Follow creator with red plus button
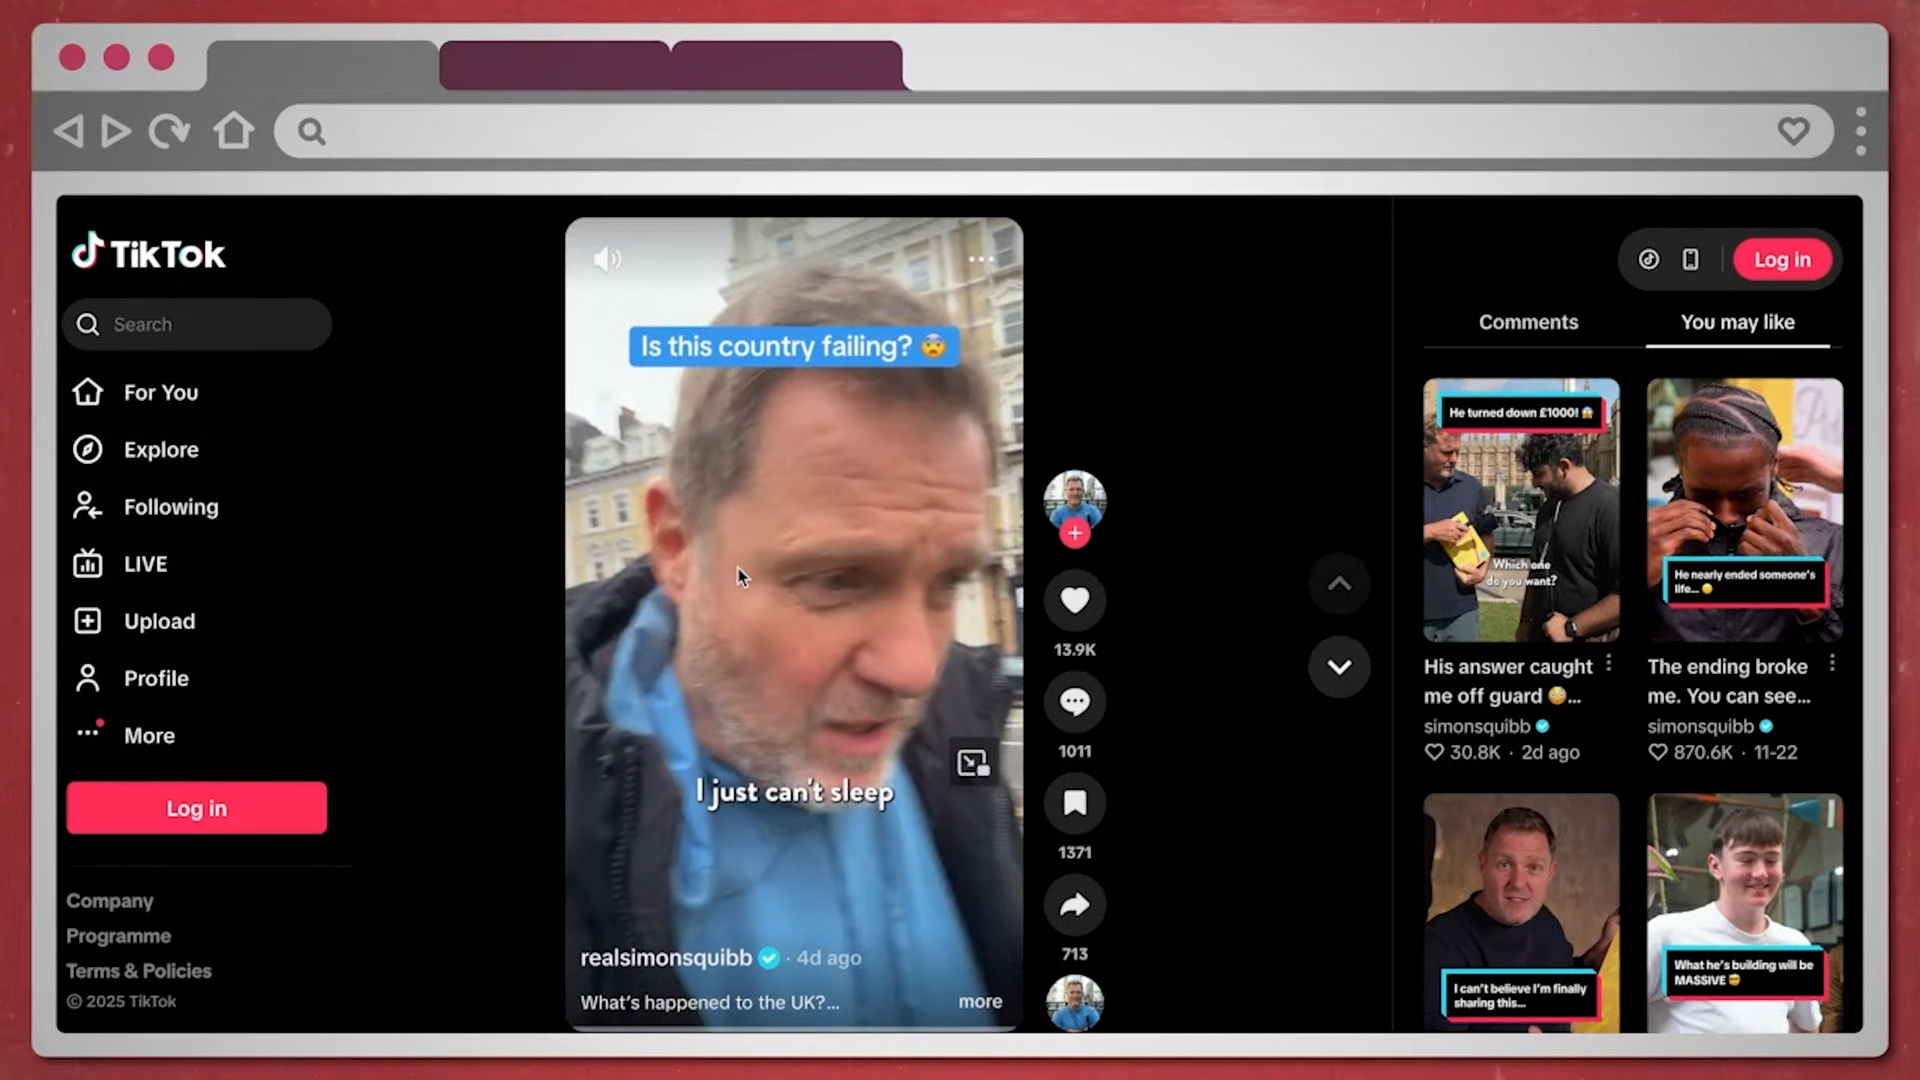The width and height of the screenshot is (1920, 1080). pyautogui.click(x=1074, y=534)
